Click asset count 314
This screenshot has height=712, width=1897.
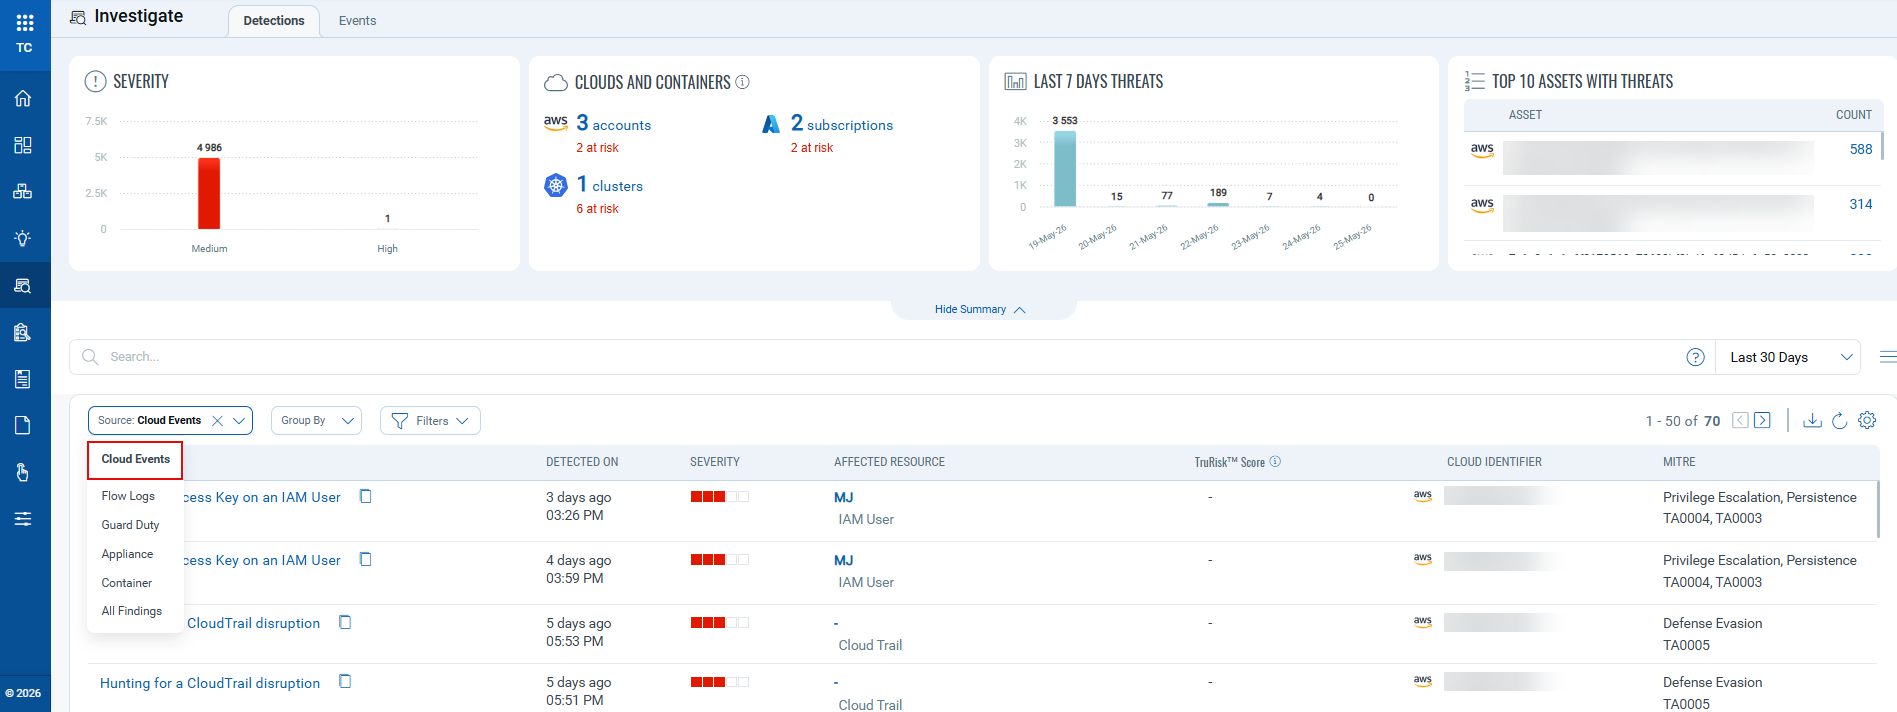pos(1860,204)
